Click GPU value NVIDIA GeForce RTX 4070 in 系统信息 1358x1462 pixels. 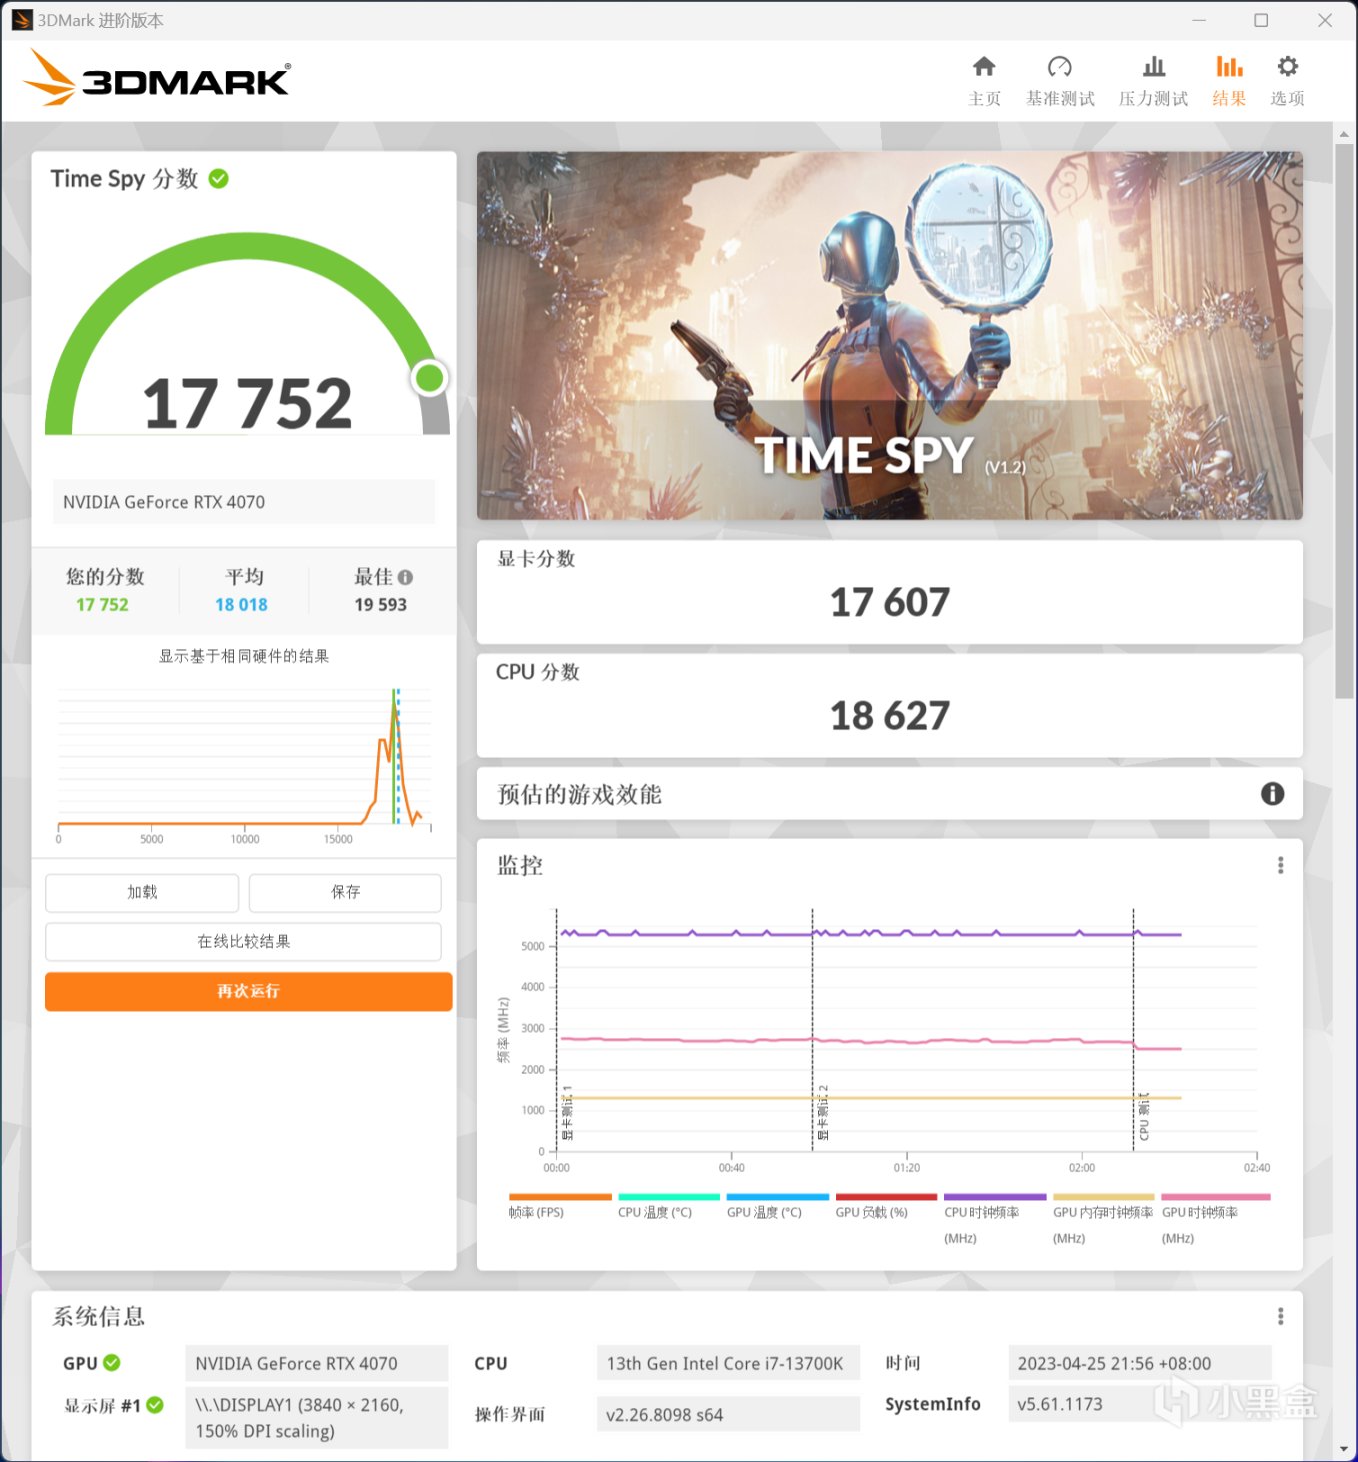[x=317, y=1364]
